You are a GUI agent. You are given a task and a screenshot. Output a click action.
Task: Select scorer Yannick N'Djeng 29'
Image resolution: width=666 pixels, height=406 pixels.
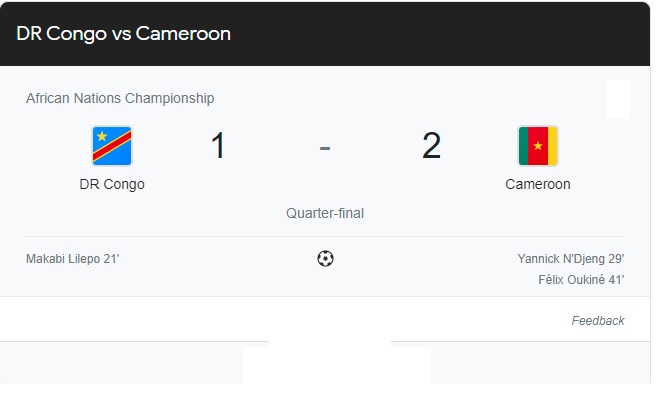point(570,259)
